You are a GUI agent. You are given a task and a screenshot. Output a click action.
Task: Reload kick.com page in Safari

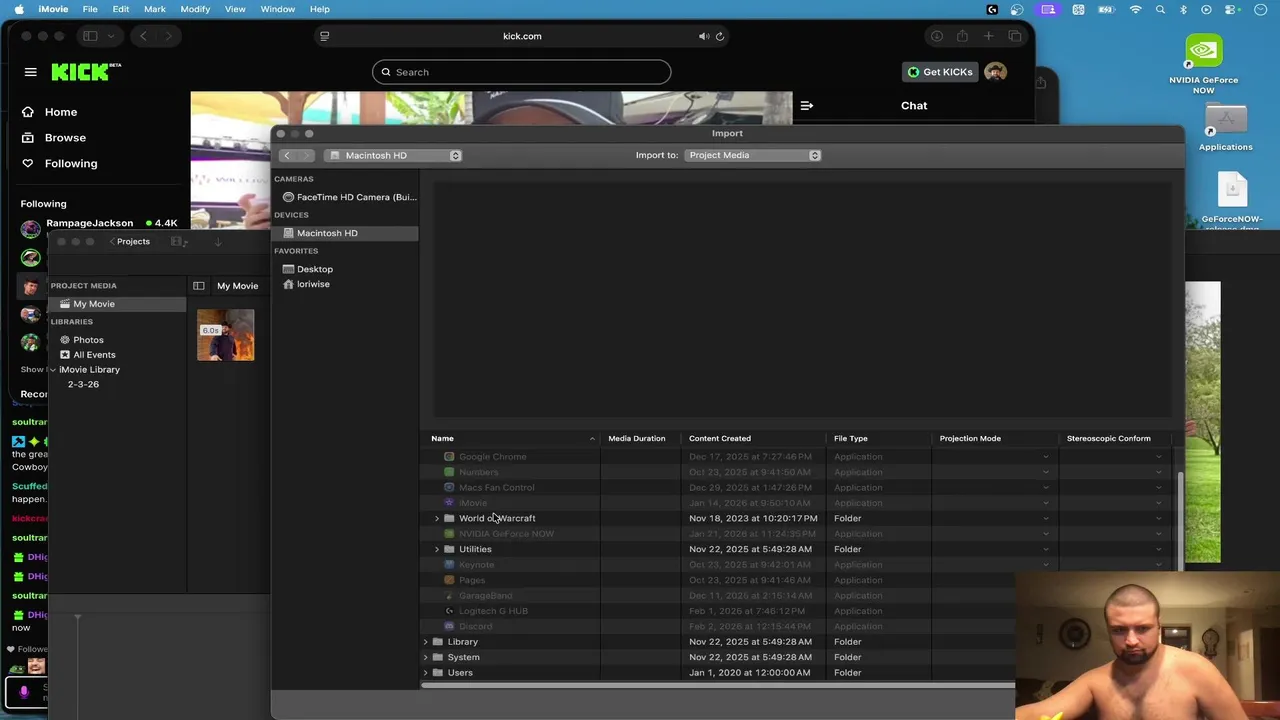(x=719, y=36)
